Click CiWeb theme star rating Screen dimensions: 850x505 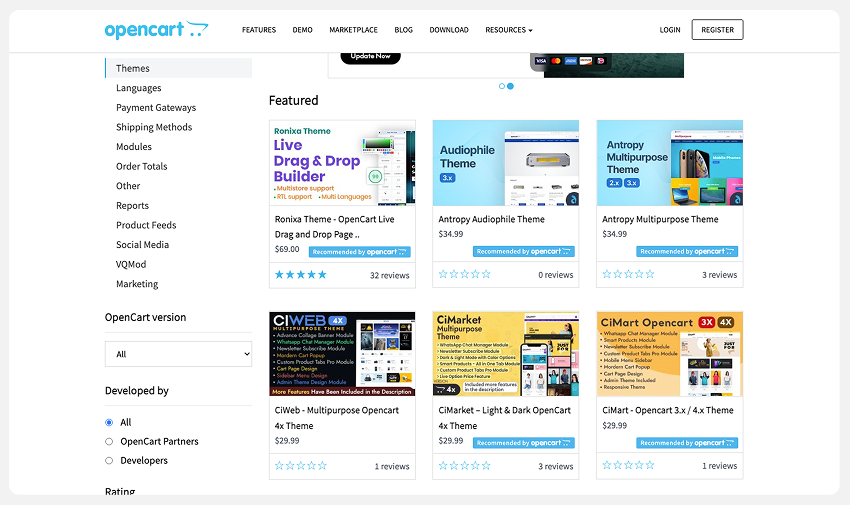point(301,465)
